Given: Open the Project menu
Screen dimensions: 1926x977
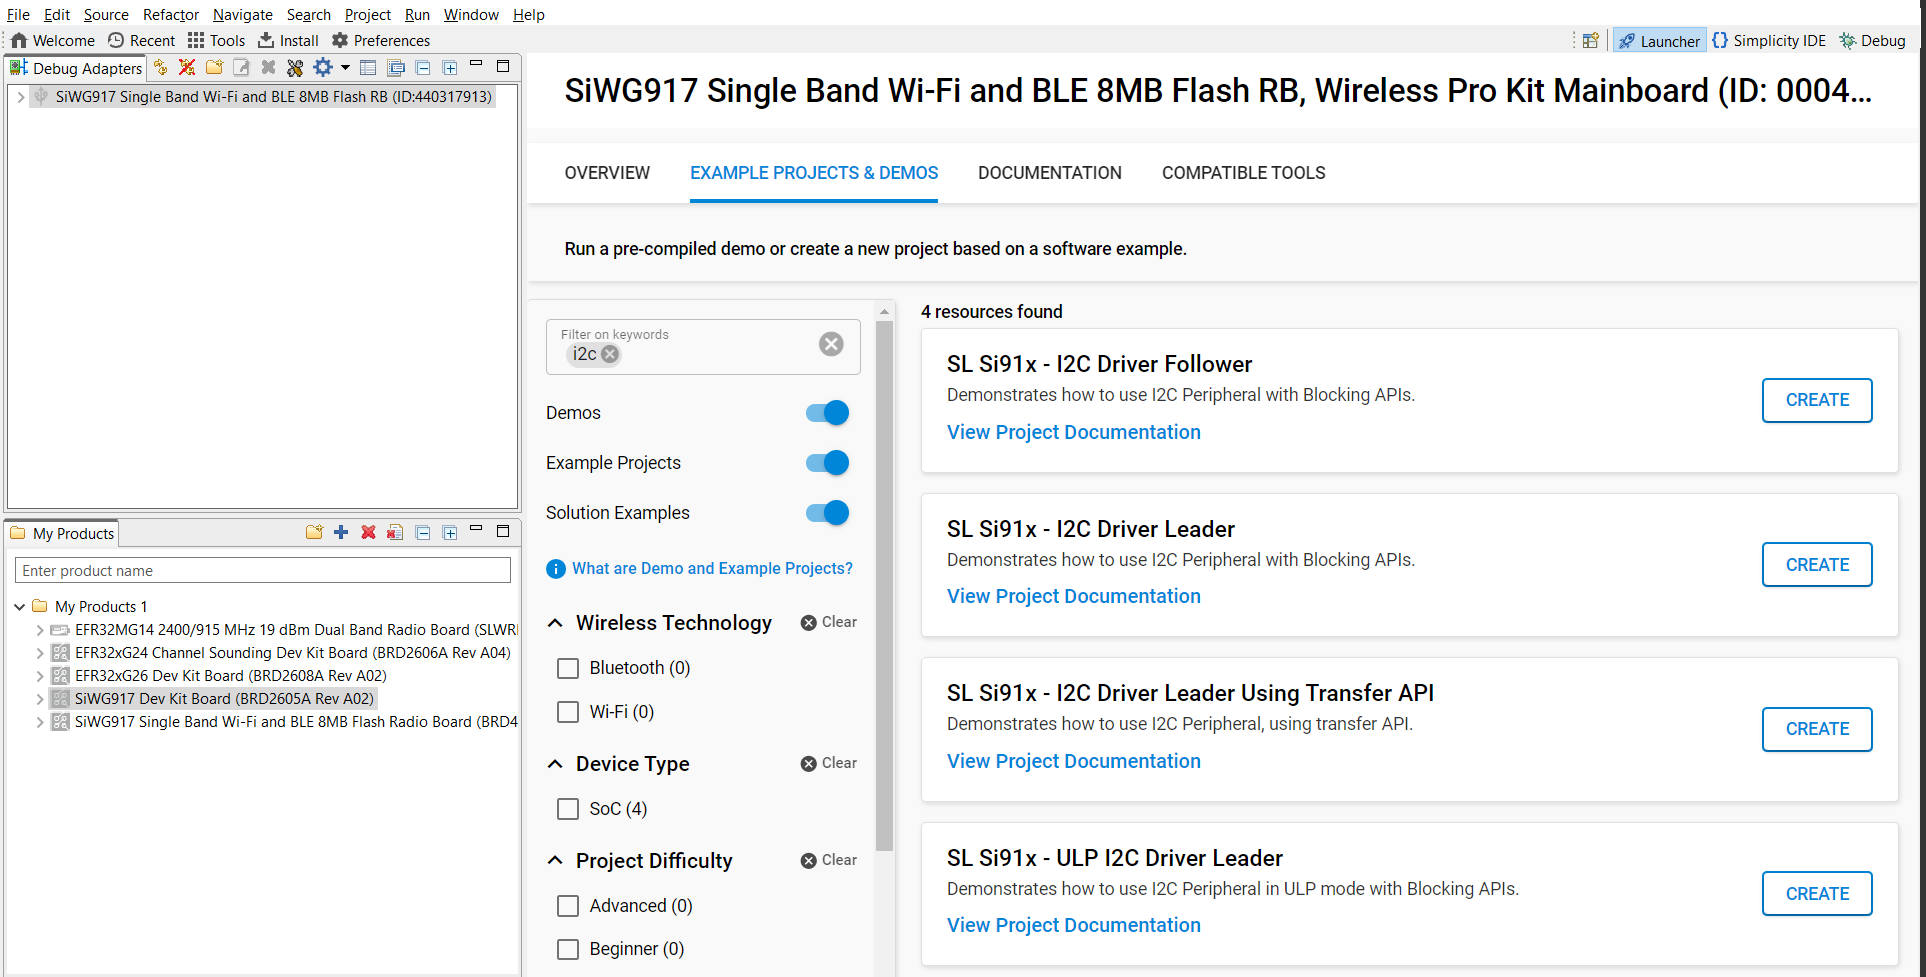Looking at the screenshot, I should click(367, 14).
